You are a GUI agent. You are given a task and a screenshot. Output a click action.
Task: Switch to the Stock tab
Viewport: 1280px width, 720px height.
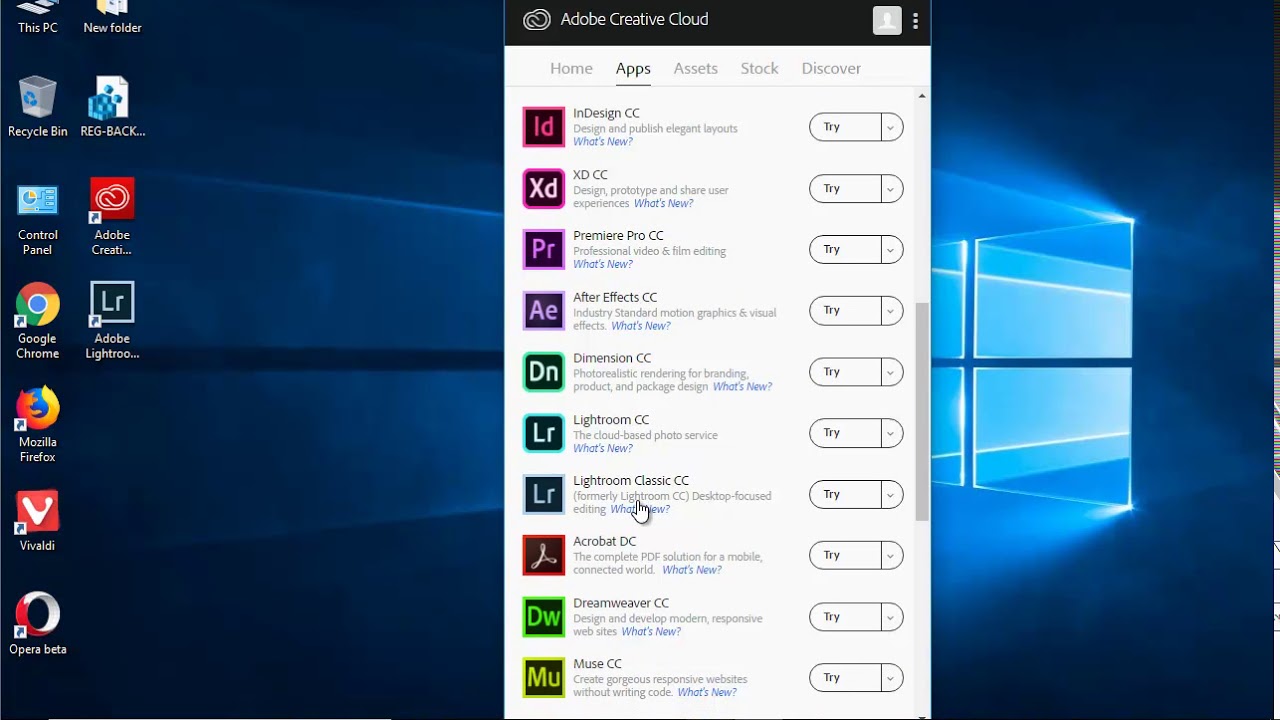[759, 68]
